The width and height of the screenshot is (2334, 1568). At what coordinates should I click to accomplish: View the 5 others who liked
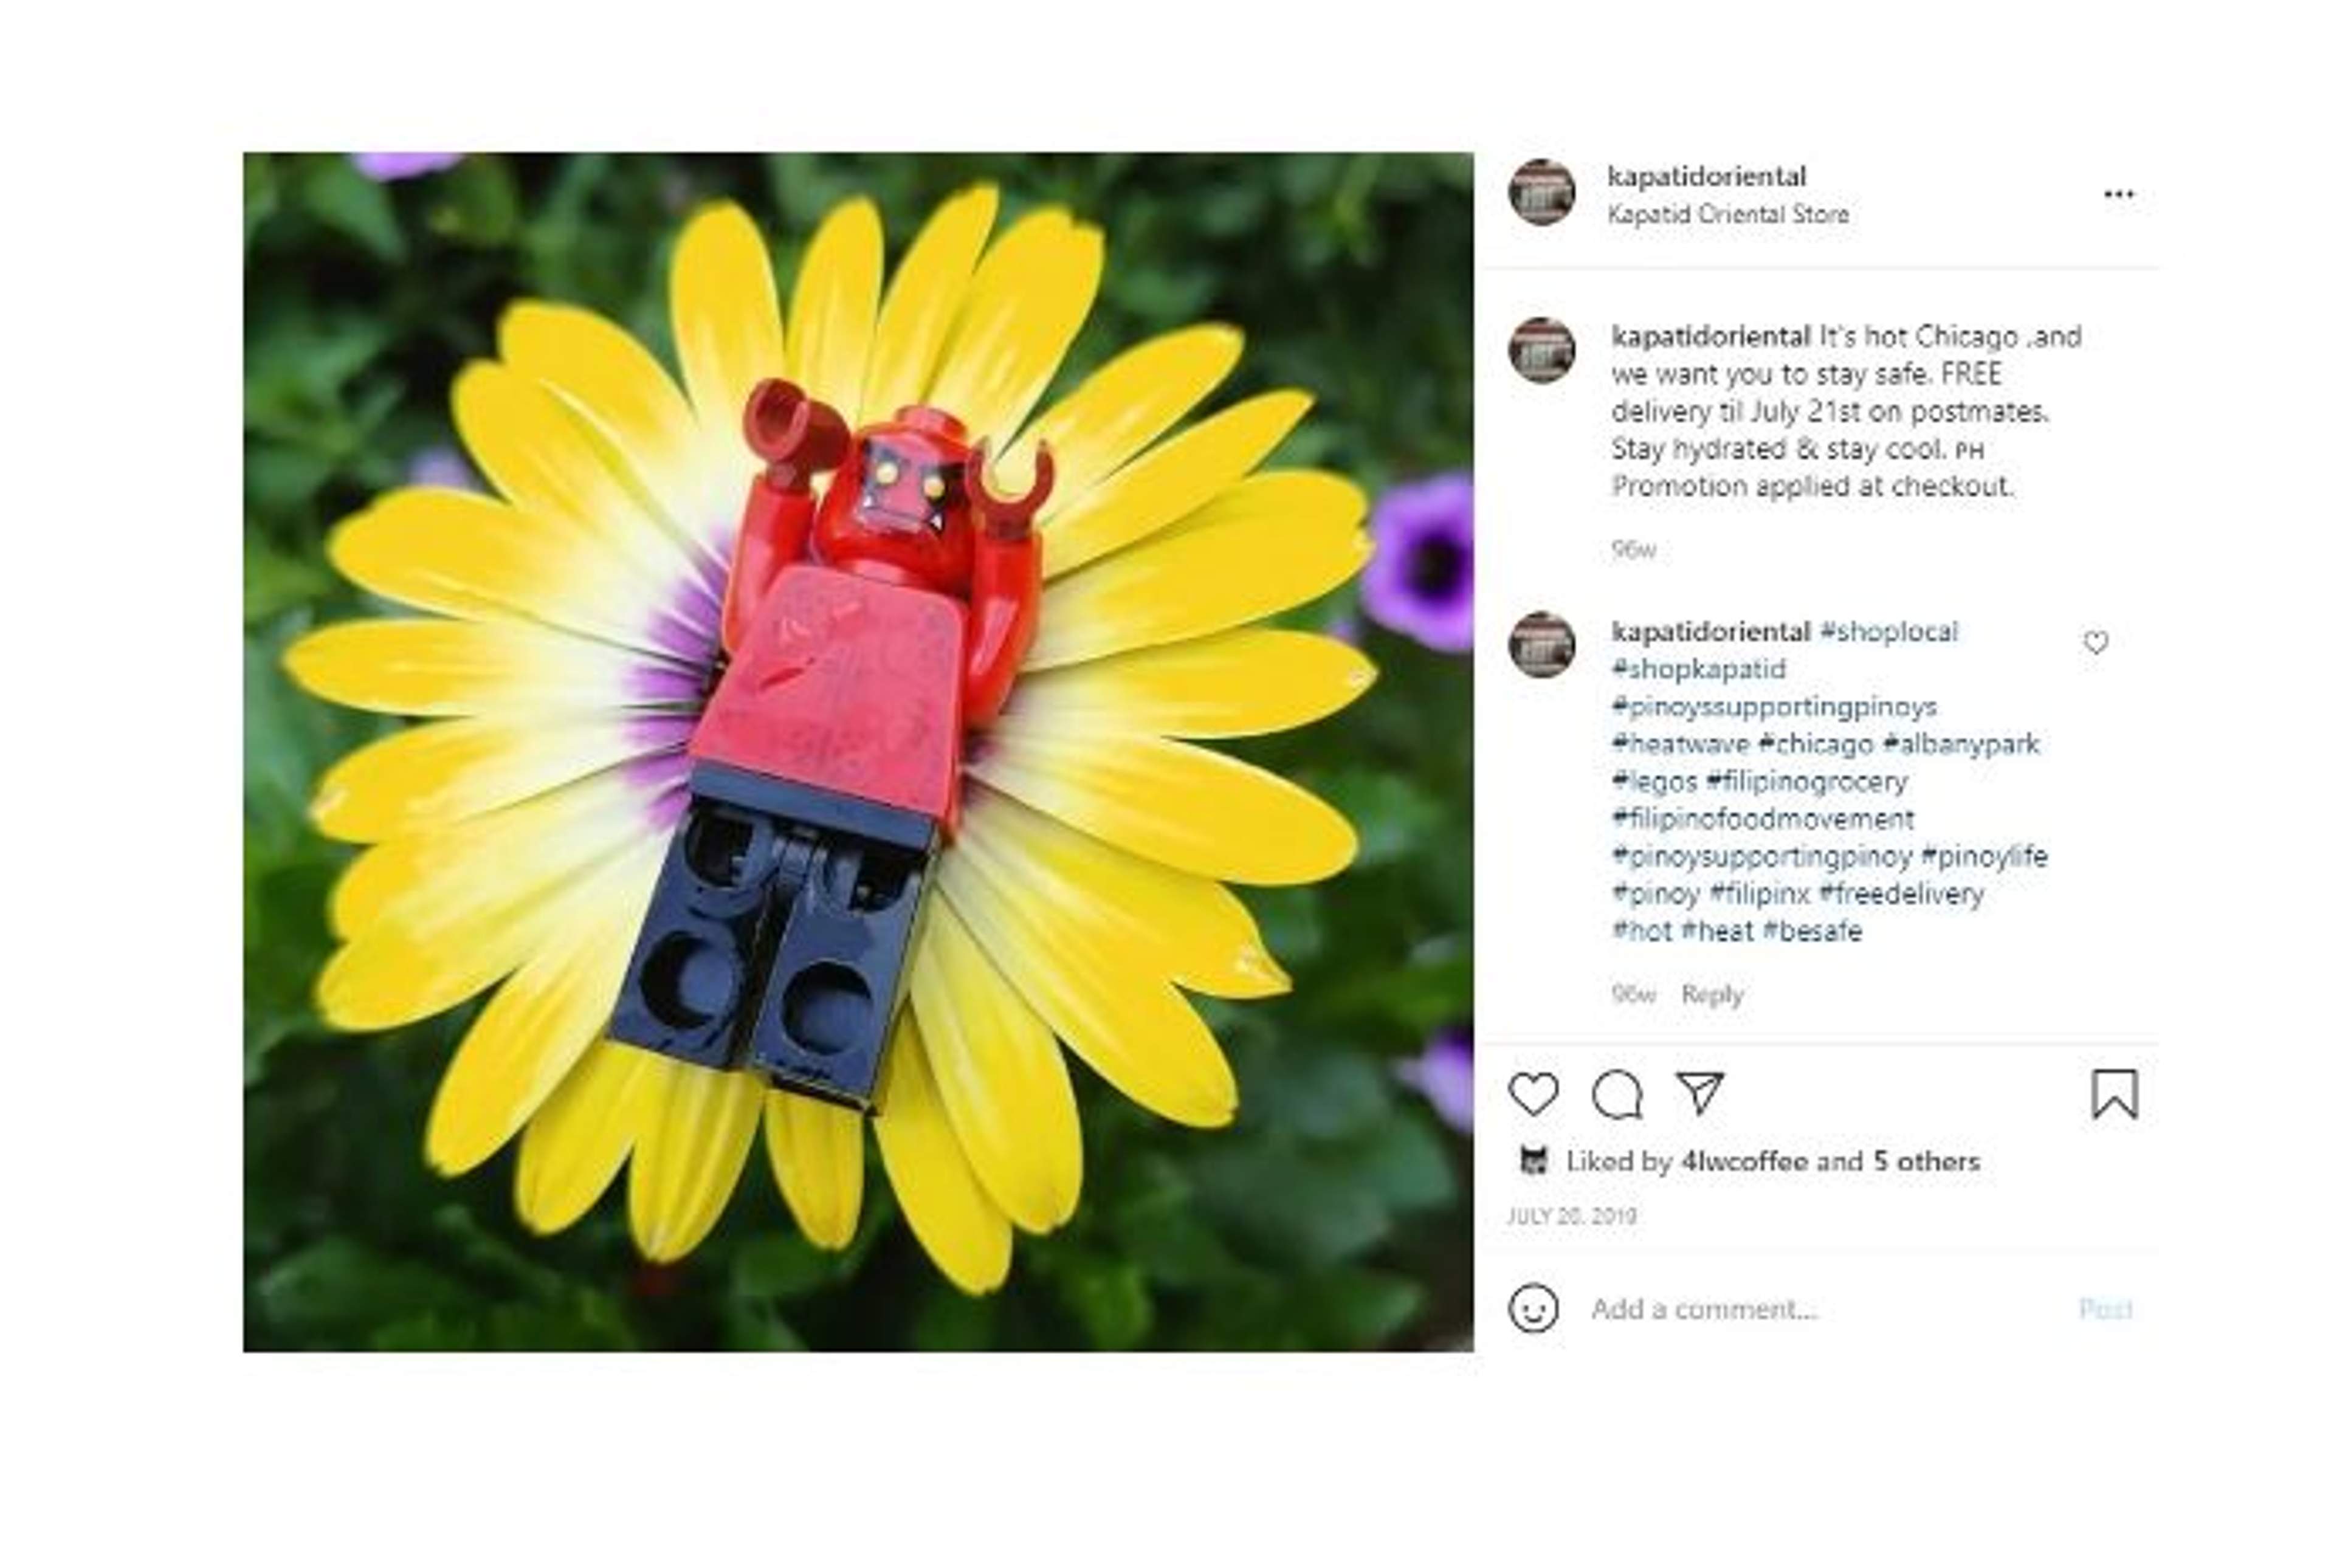pyautogui.click(x=1926, y=1161)
